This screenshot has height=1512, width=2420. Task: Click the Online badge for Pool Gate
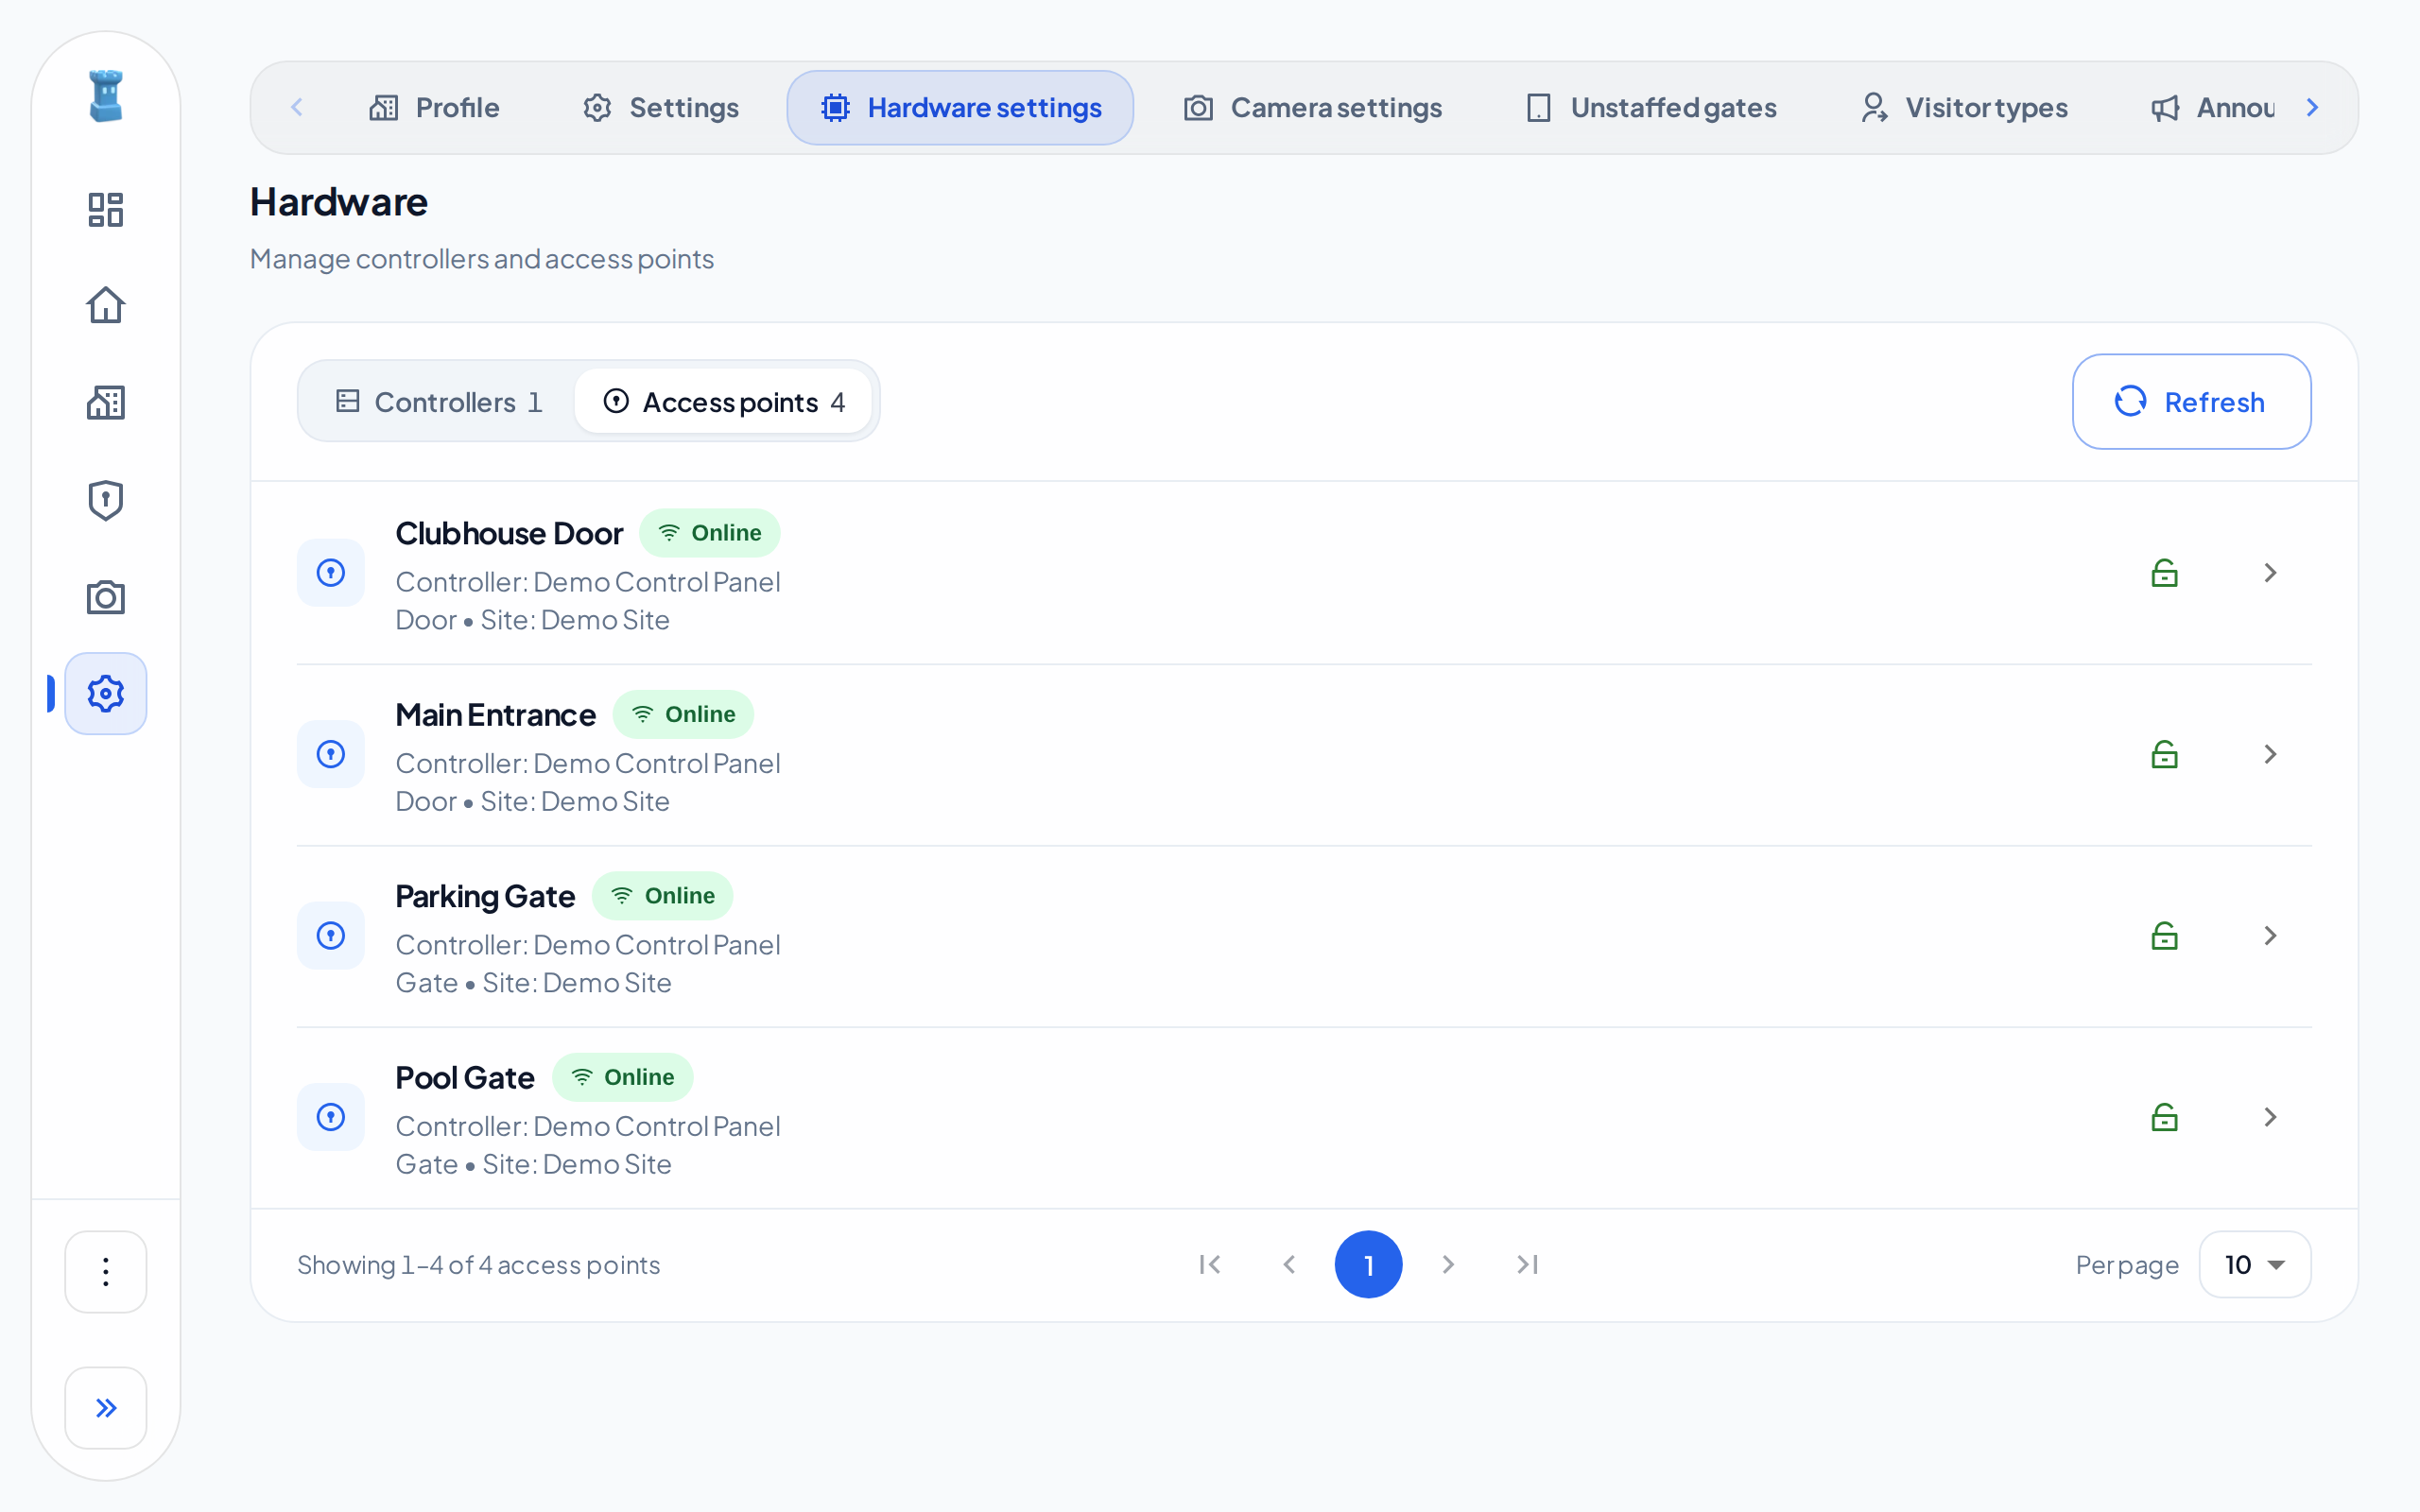623,1077
